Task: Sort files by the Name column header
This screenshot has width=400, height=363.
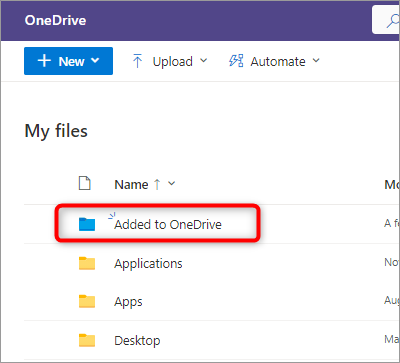Action: coord(131,184)
